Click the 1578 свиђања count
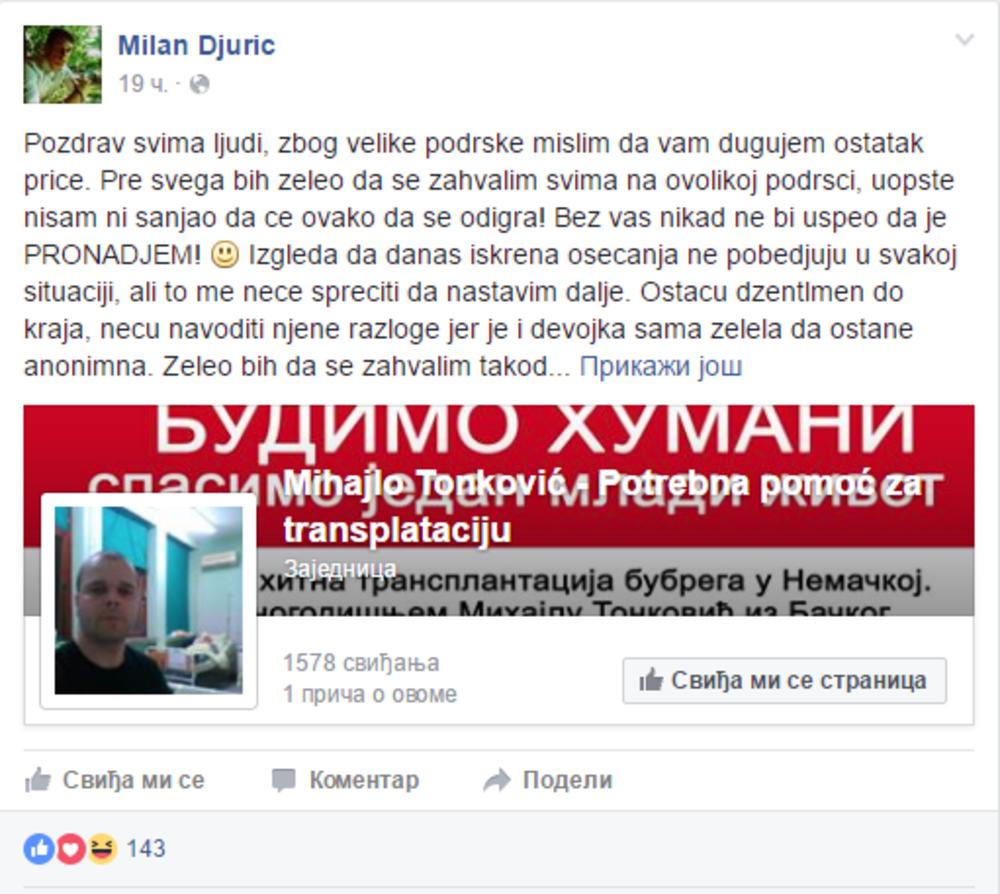Viewport: 1000px width, 894px height. [x=361, y=663]
